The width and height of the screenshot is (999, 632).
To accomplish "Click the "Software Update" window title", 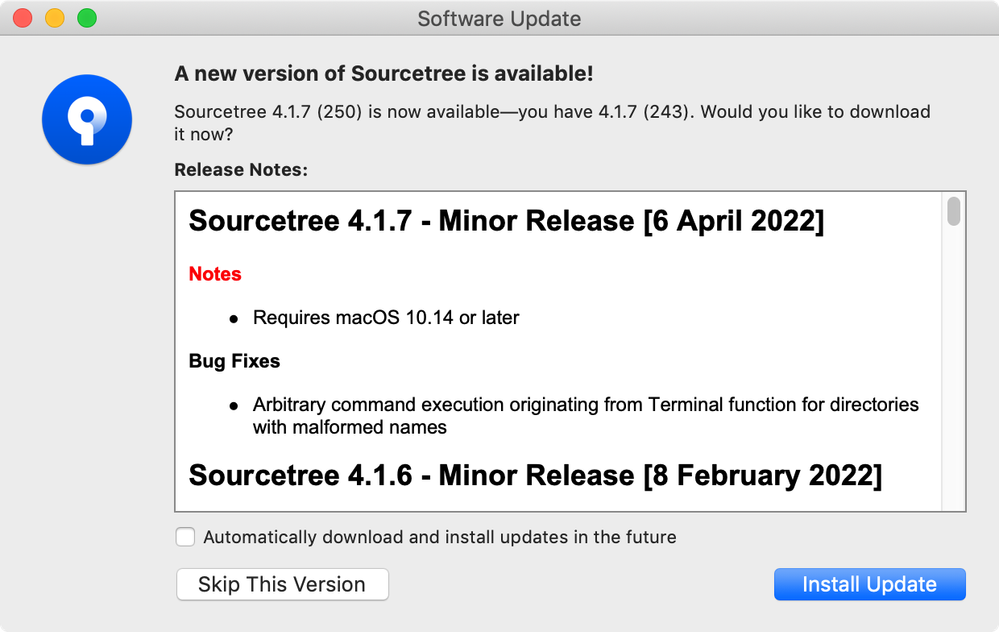I will click(x=500, y=19).
